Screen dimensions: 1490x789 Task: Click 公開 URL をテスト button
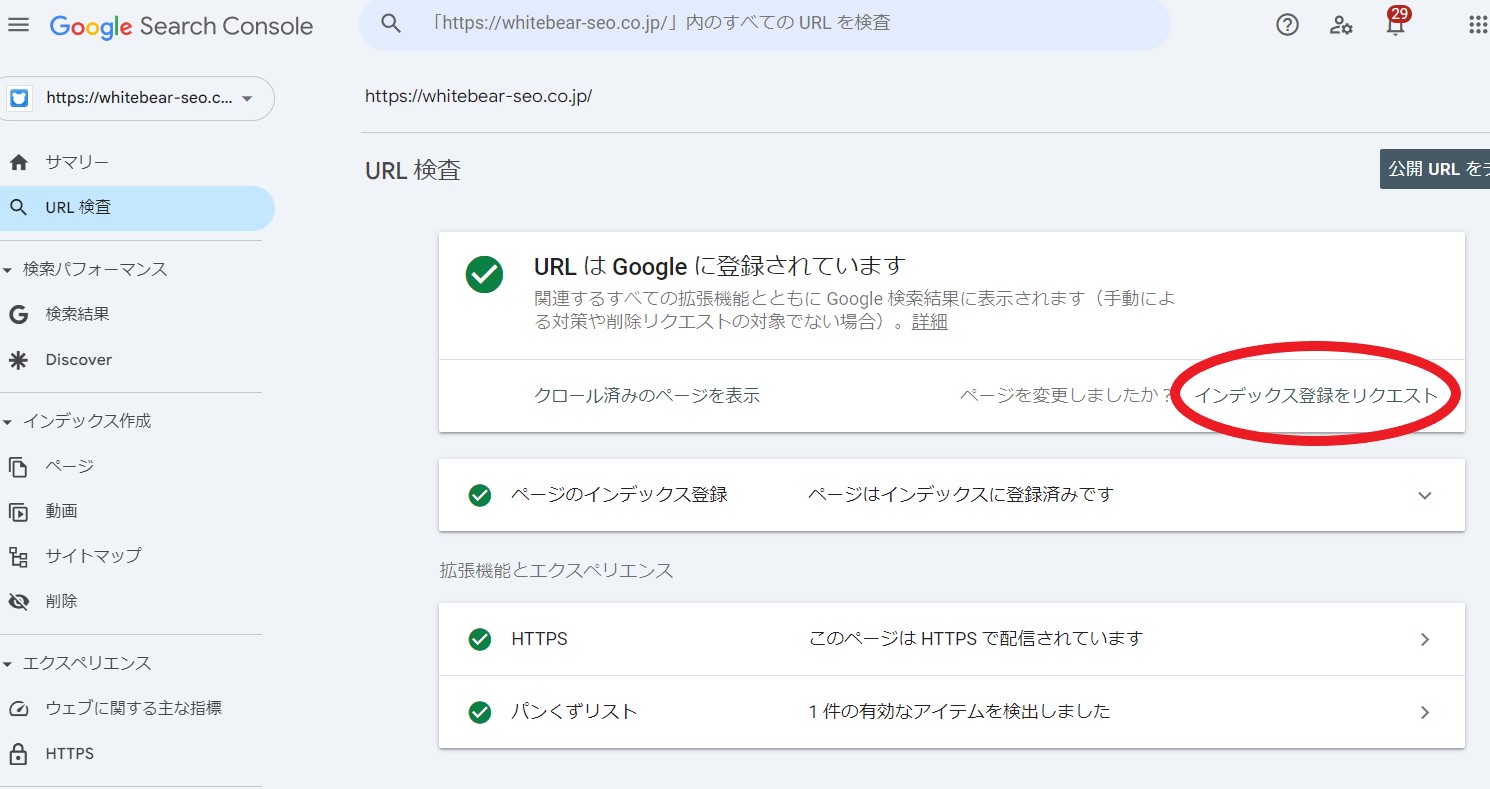1435,169
